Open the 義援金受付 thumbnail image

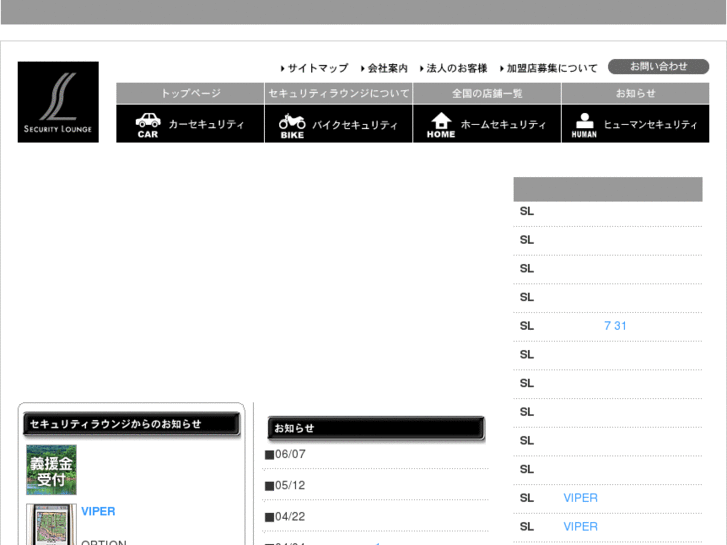51,470
